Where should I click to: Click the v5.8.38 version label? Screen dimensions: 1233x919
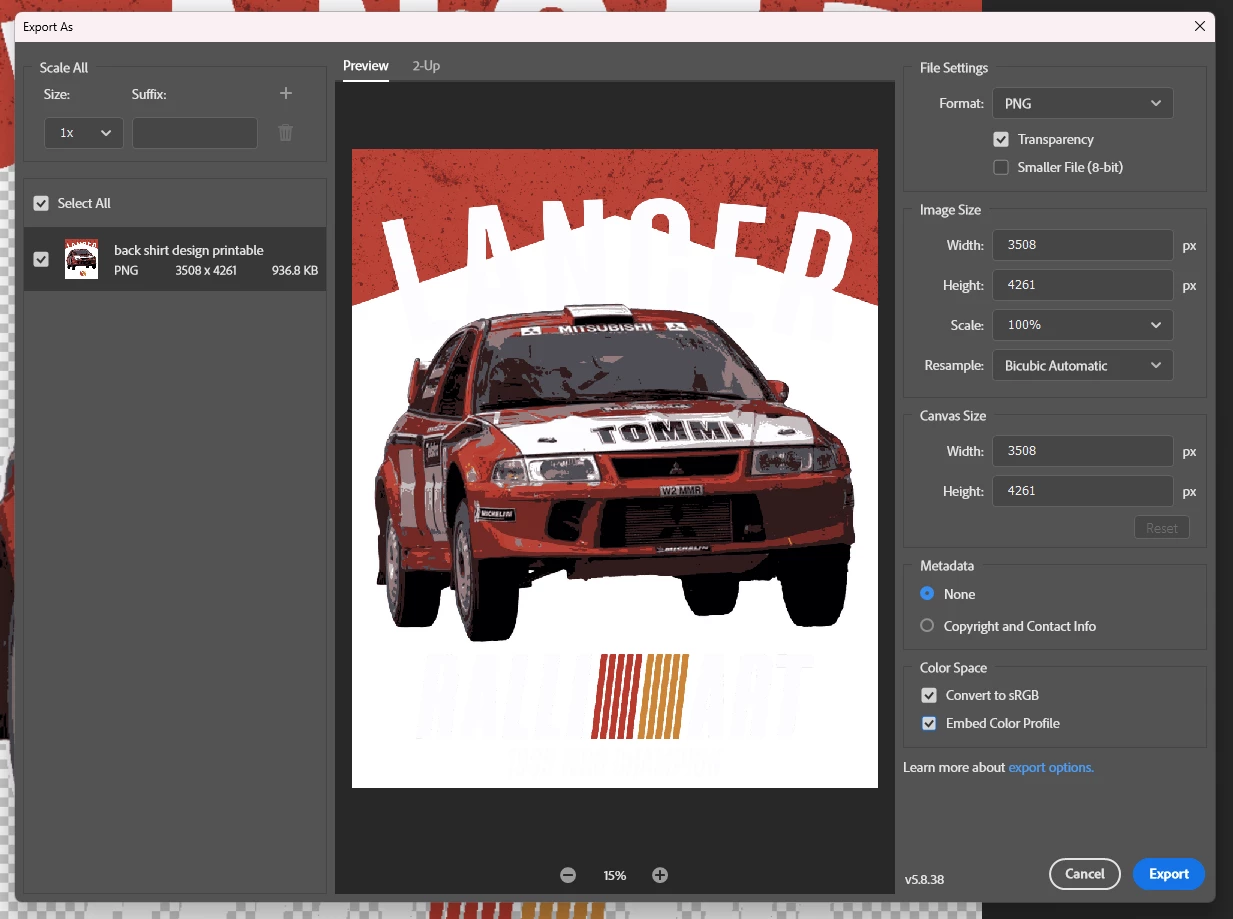point(924,880)
